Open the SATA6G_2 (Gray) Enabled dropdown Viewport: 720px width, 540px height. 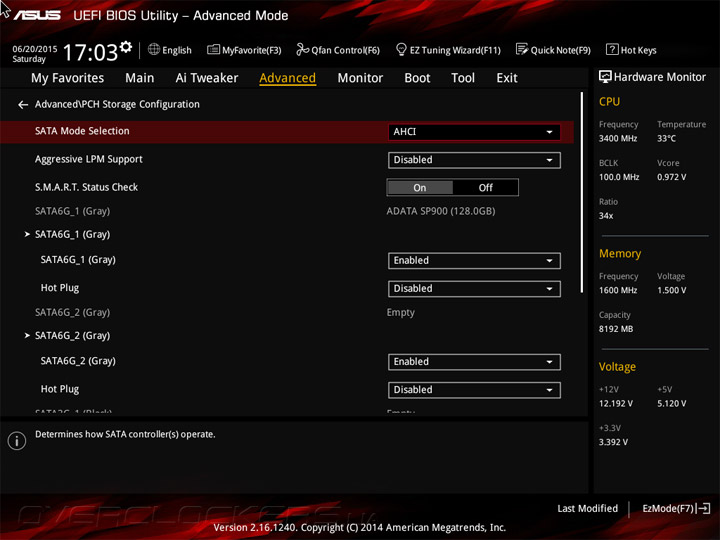click(x=474, y=362)
